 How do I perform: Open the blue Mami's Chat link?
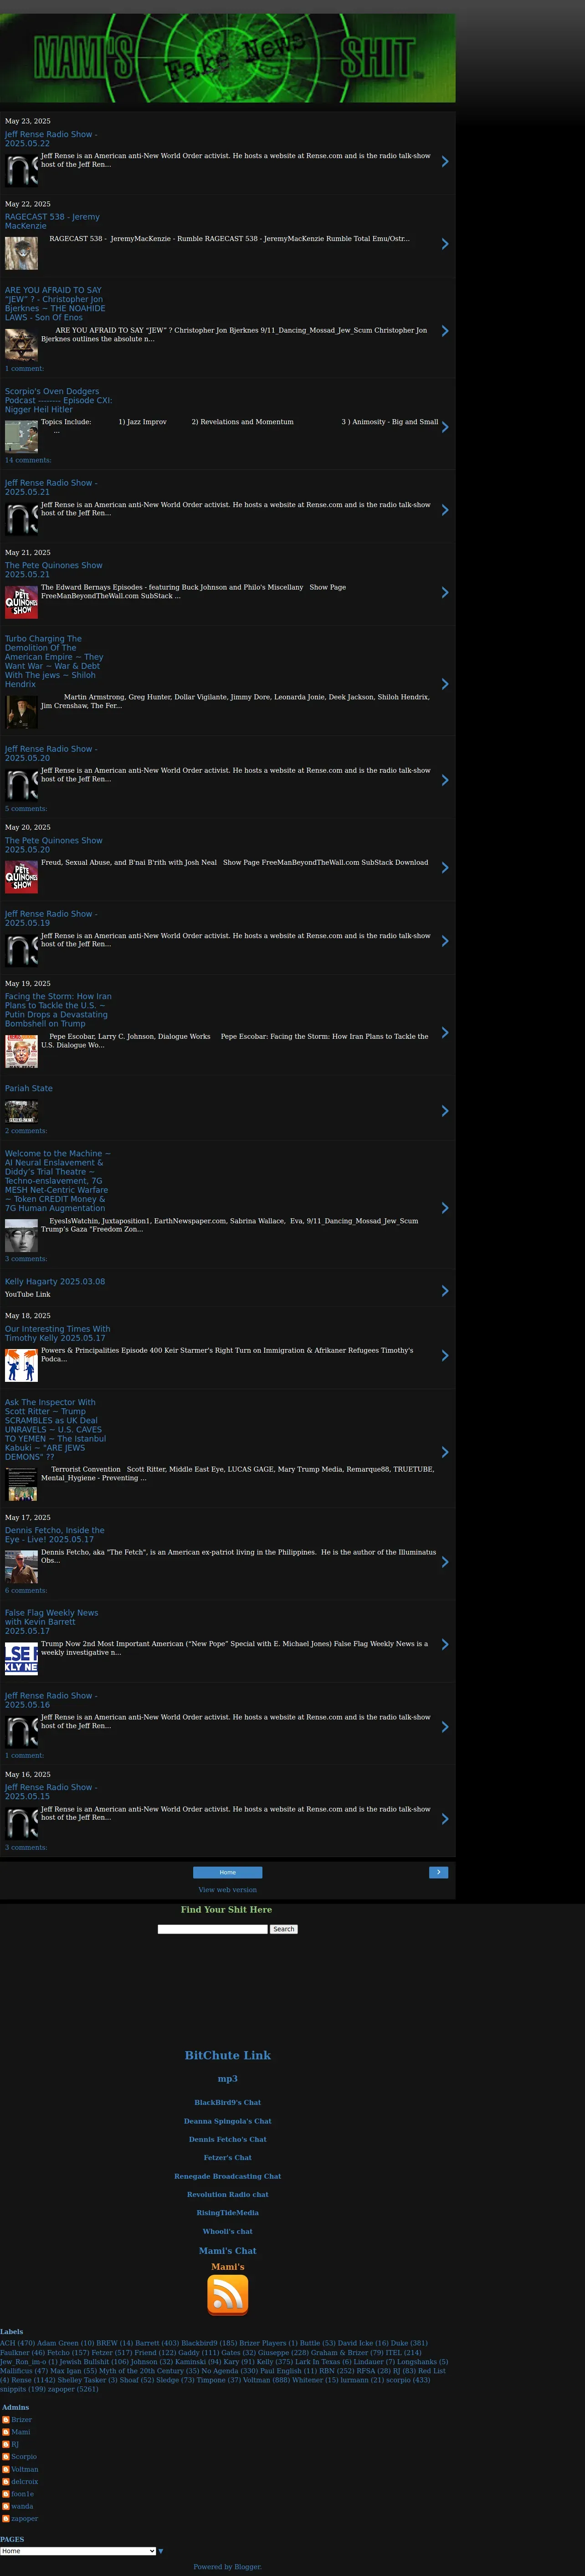(x=228, y=2251)
